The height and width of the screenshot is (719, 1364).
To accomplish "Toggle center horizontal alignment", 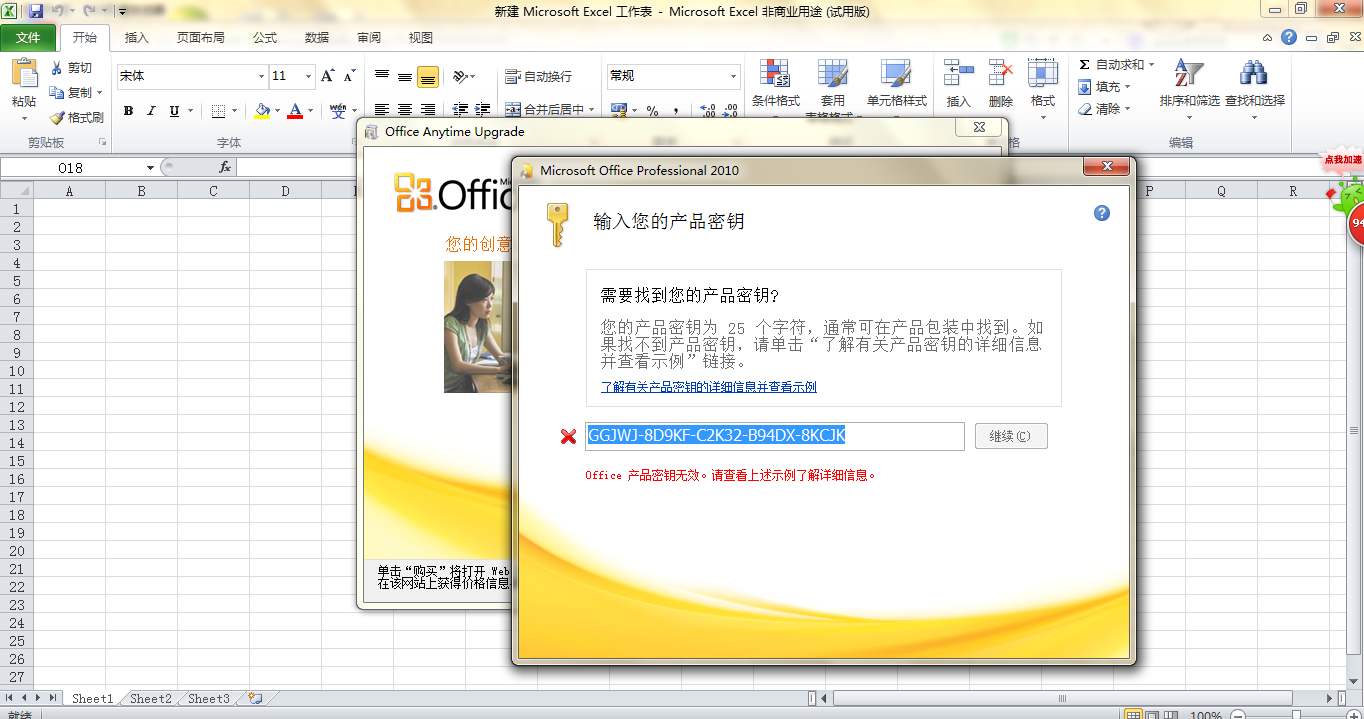I will click(x=404, y=110).
